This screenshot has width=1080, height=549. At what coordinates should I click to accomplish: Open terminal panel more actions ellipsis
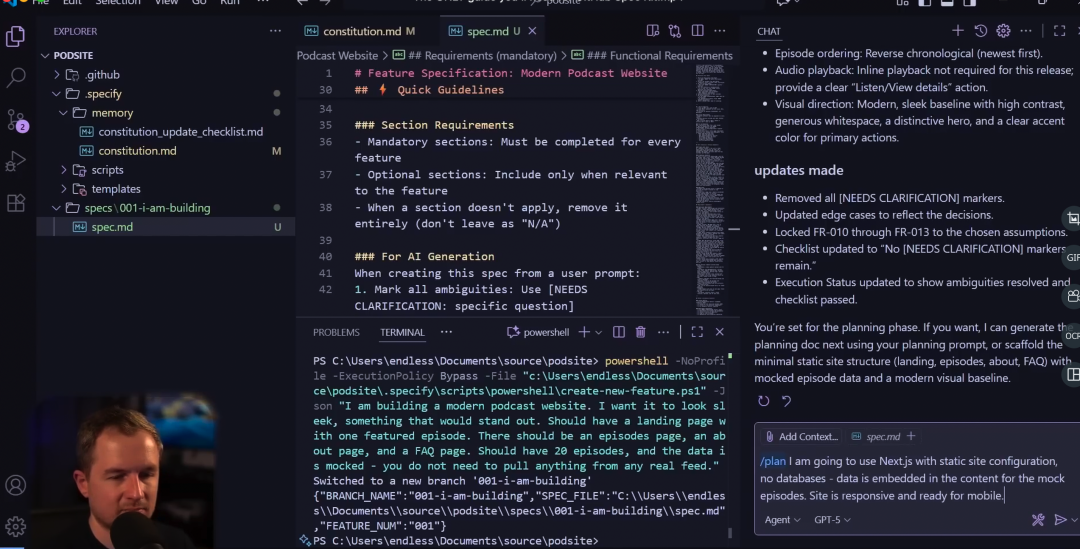tap(663, 332)
